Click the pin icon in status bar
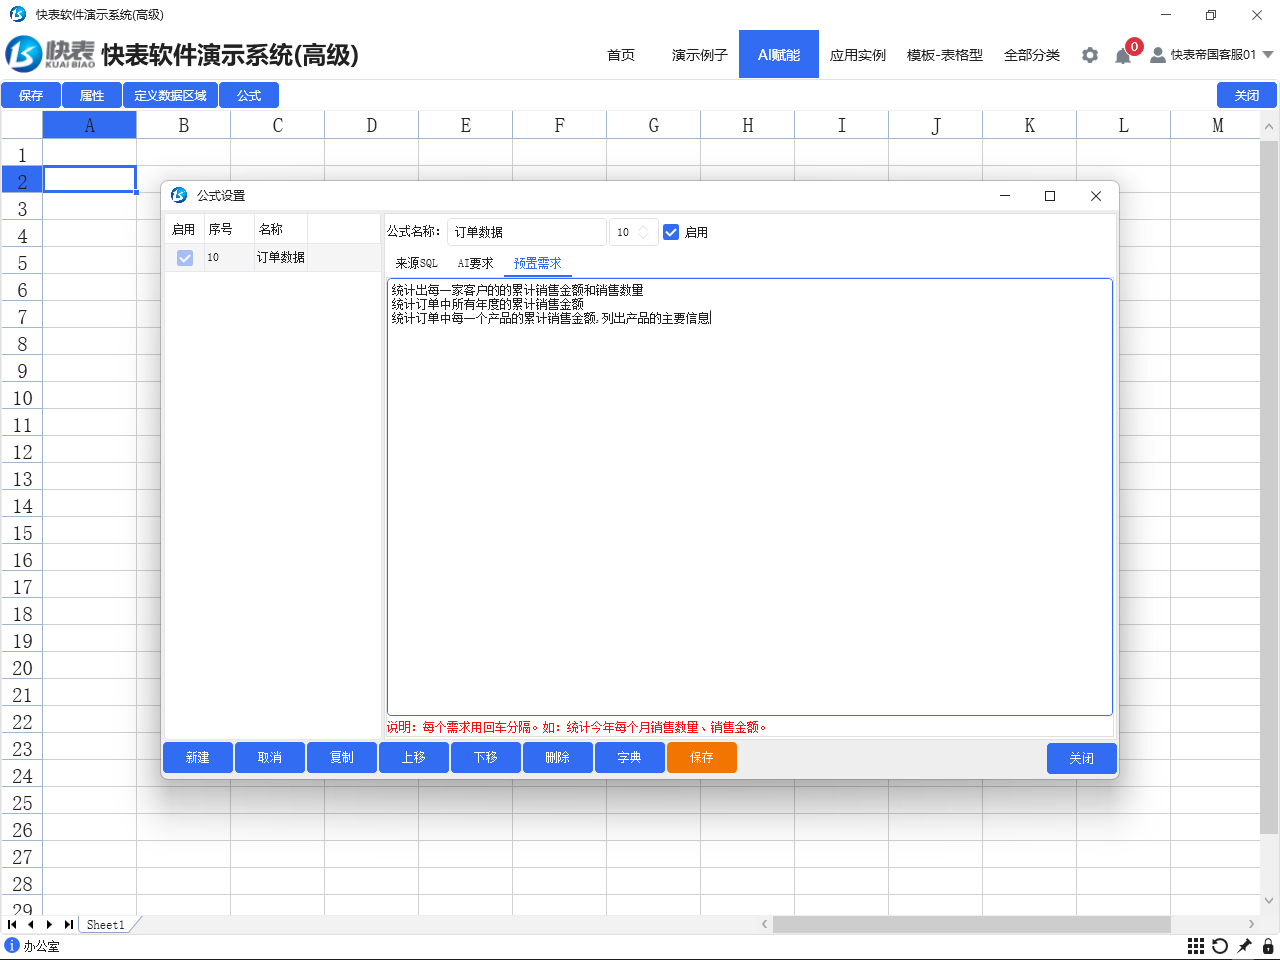 [x=1244, y=946]
